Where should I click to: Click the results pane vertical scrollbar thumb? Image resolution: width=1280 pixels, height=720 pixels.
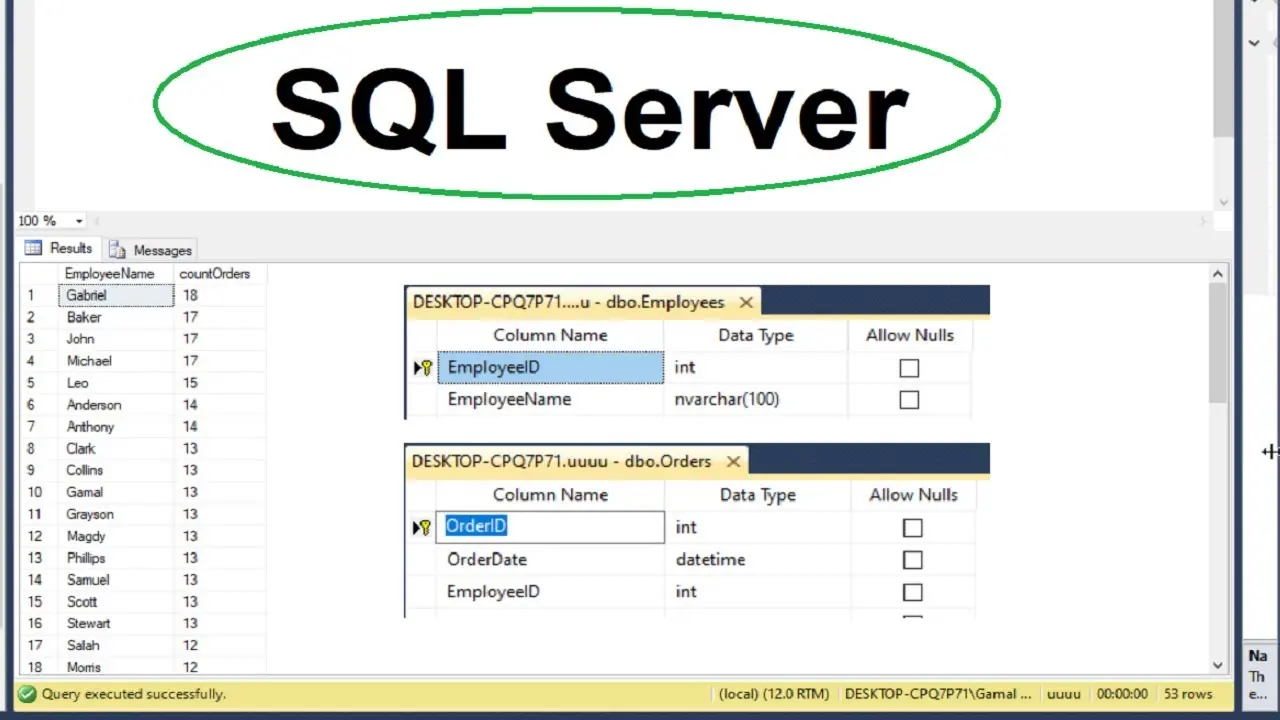[x=1218, y=342]
